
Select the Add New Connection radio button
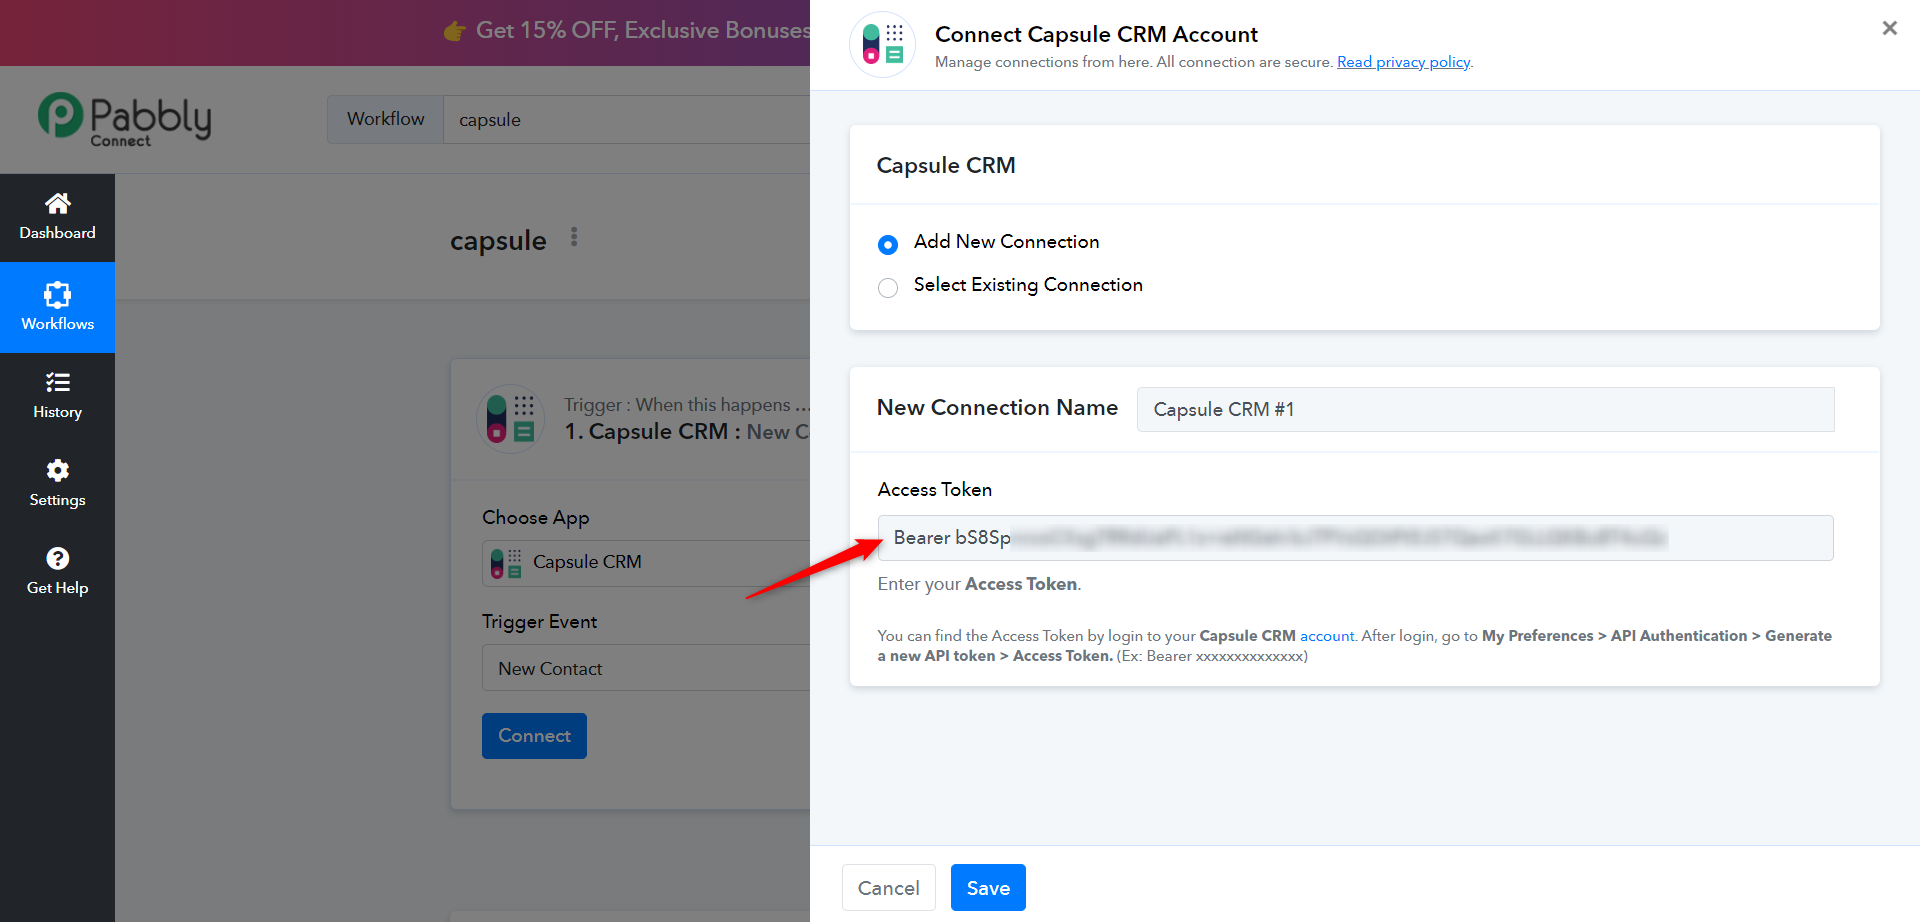pyautogui.click(x=888, y=244)
